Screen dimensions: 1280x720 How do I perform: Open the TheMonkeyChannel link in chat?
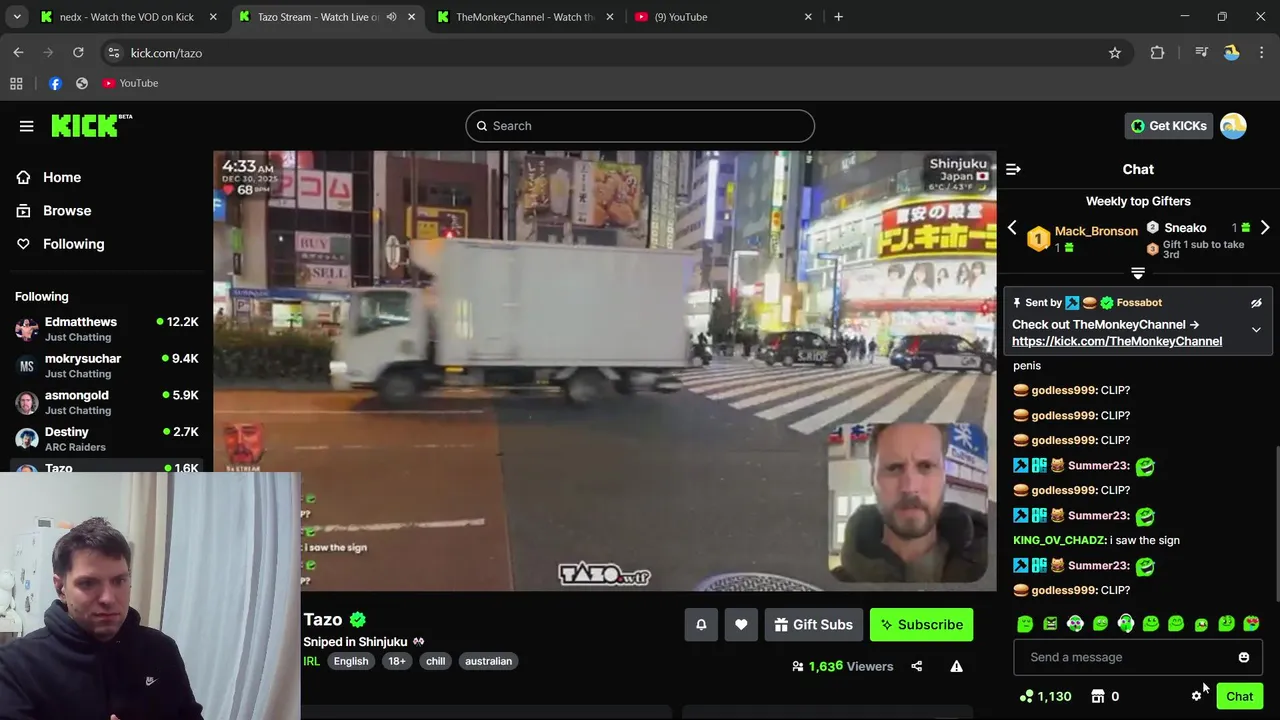coord(1117,341)
